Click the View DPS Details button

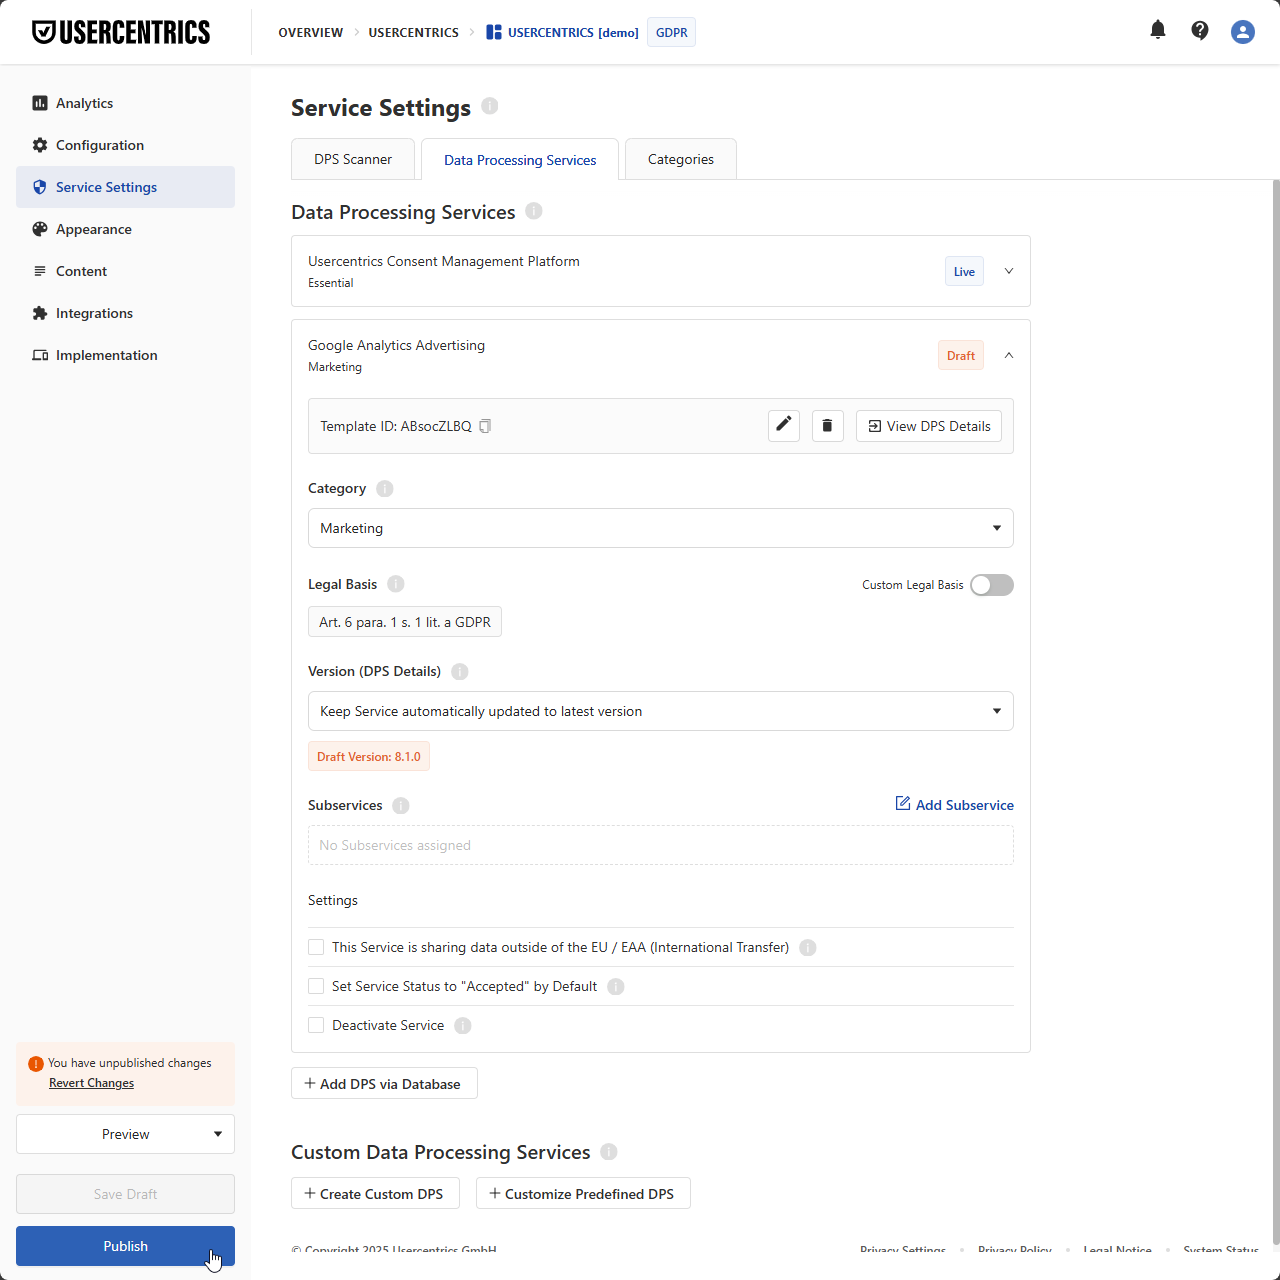929,426
